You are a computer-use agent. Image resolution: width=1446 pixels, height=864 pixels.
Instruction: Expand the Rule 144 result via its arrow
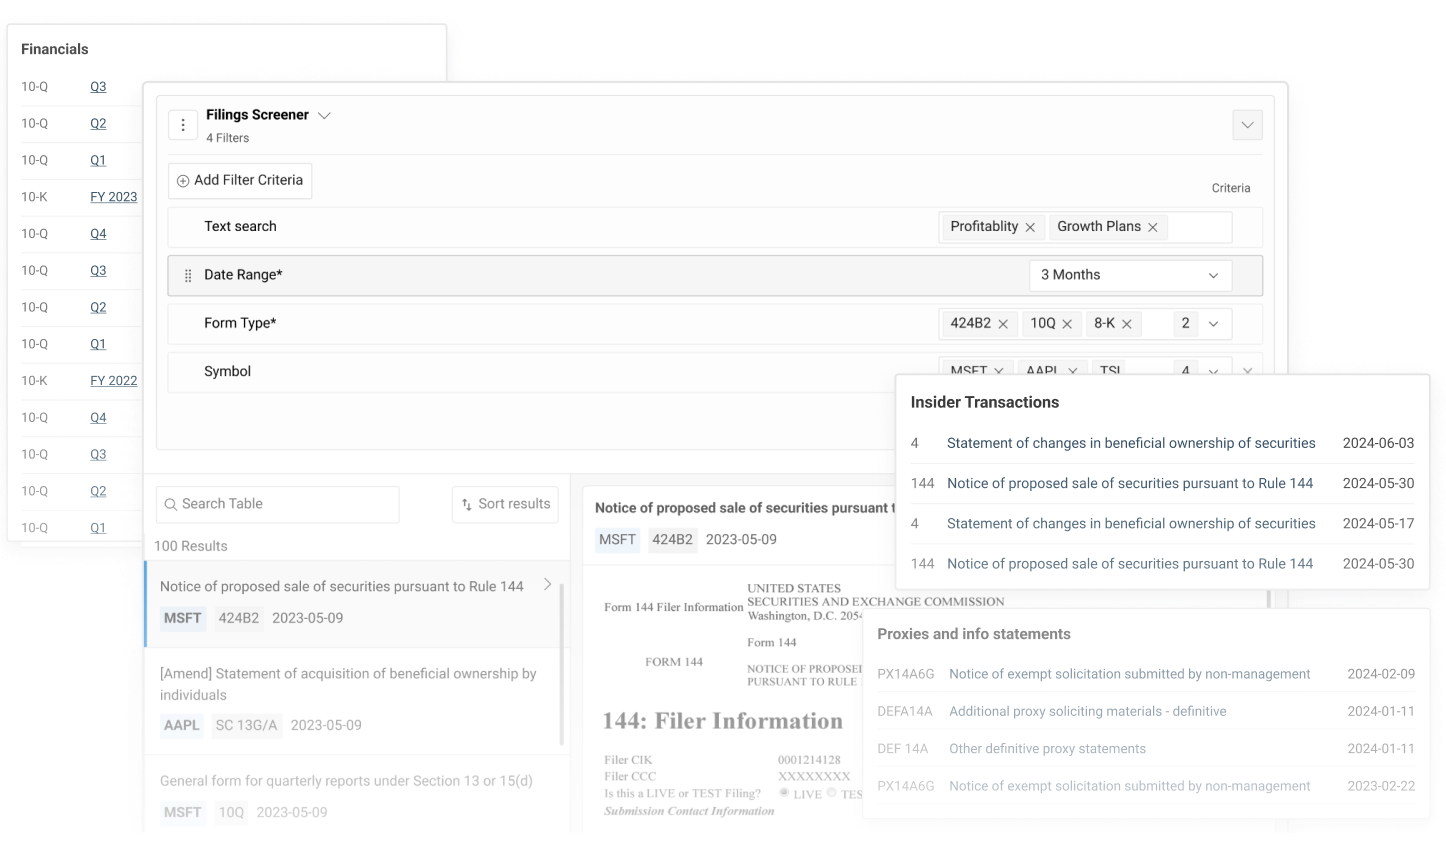click(545, 585)
